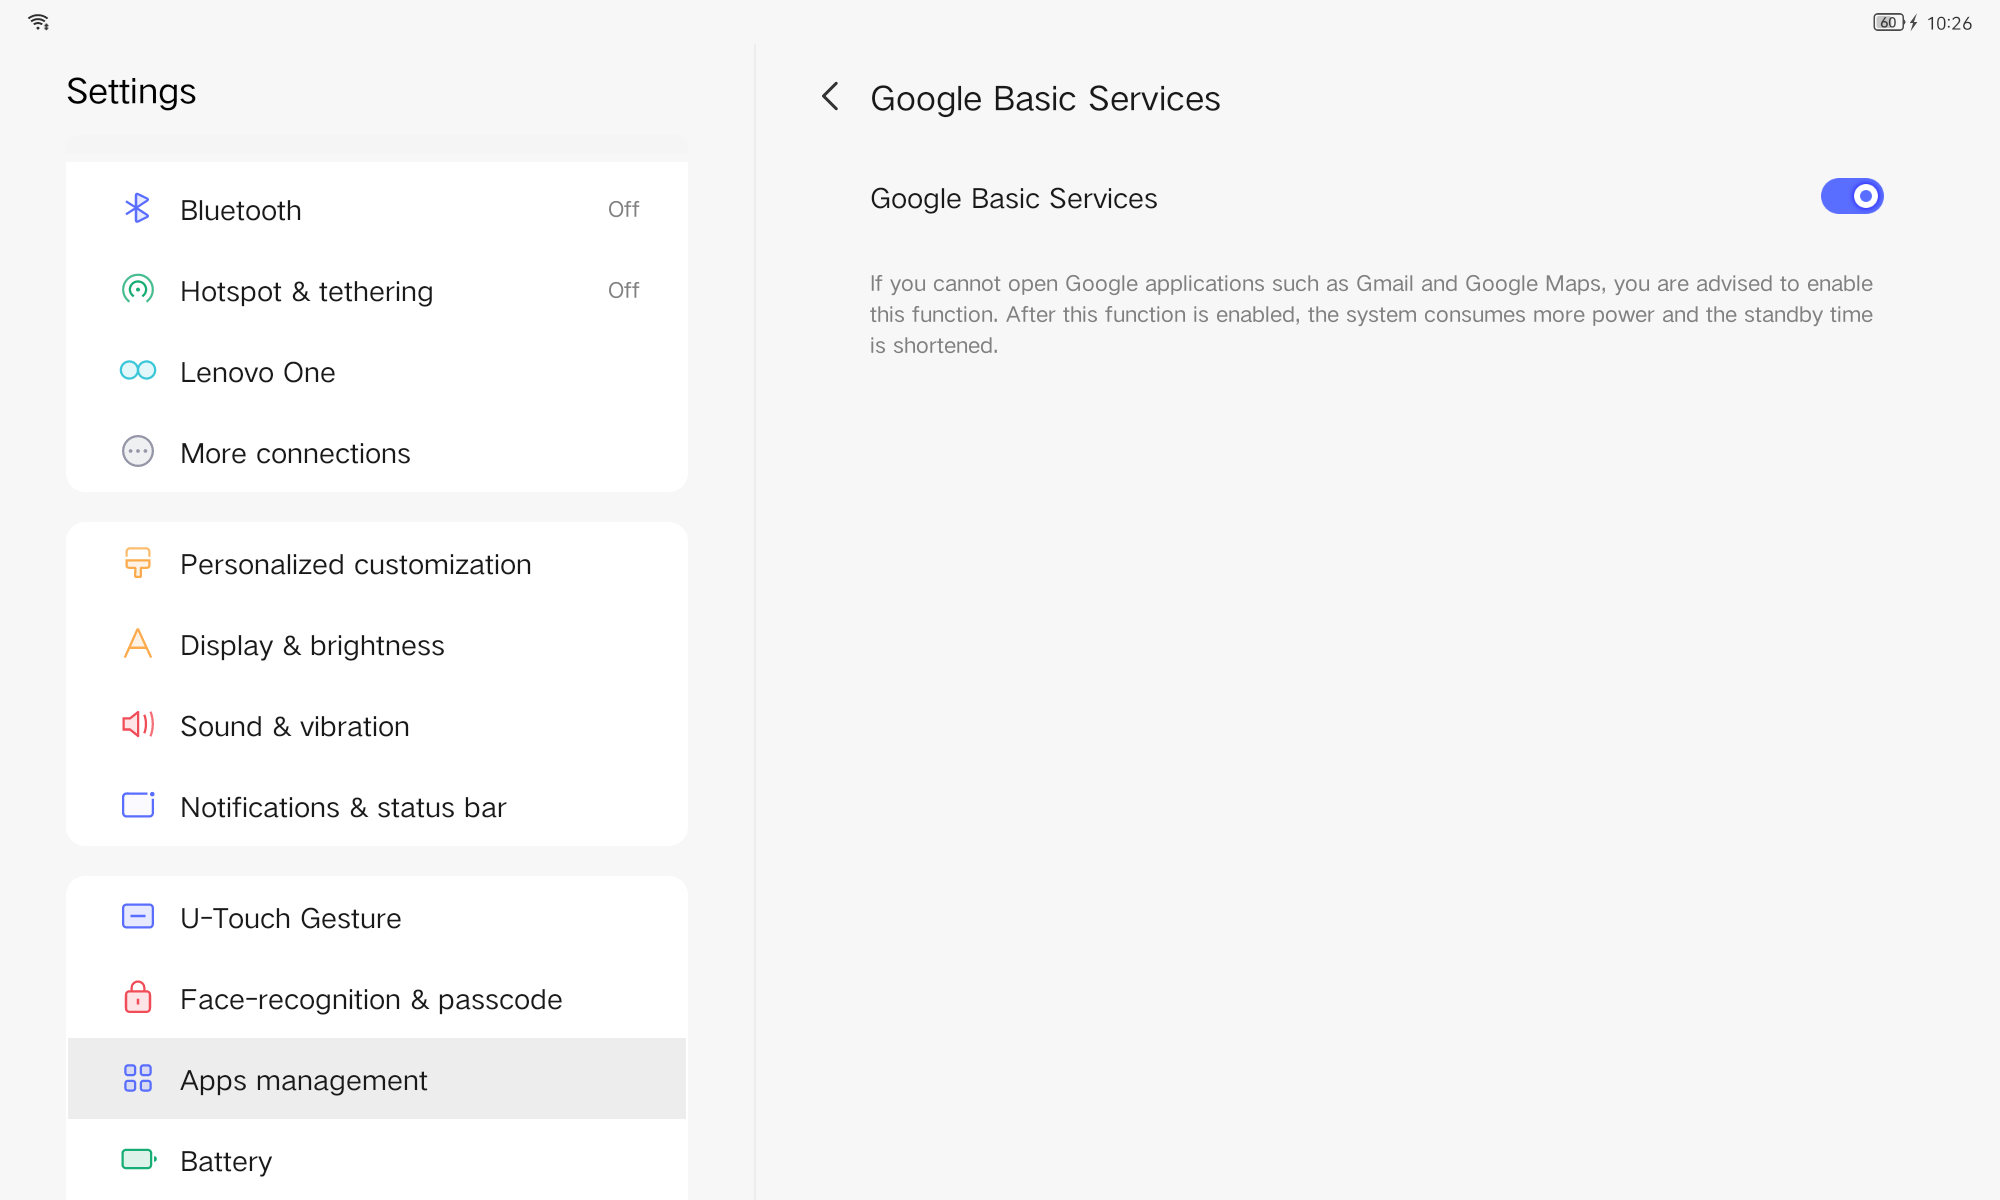
Task: Click the Wi-Fi status bar icon
Action: pos(39,22)
